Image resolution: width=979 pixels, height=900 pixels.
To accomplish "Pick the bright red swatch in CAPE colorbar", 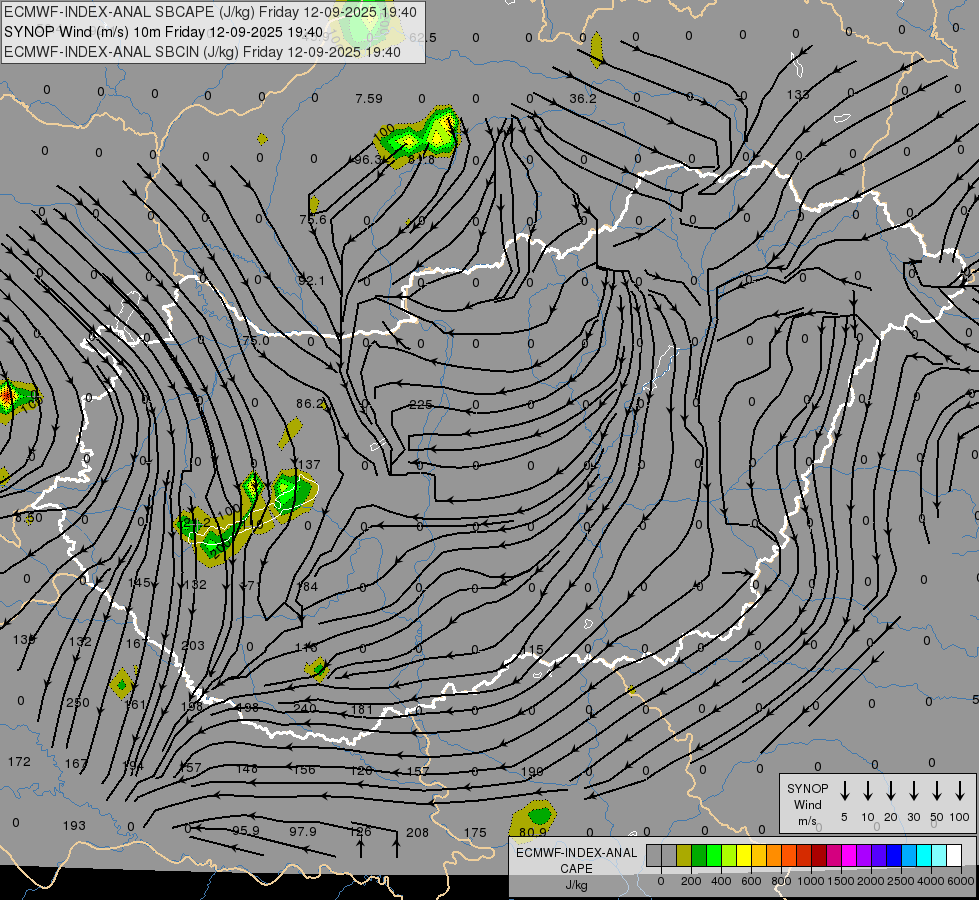I will (804, 855).
